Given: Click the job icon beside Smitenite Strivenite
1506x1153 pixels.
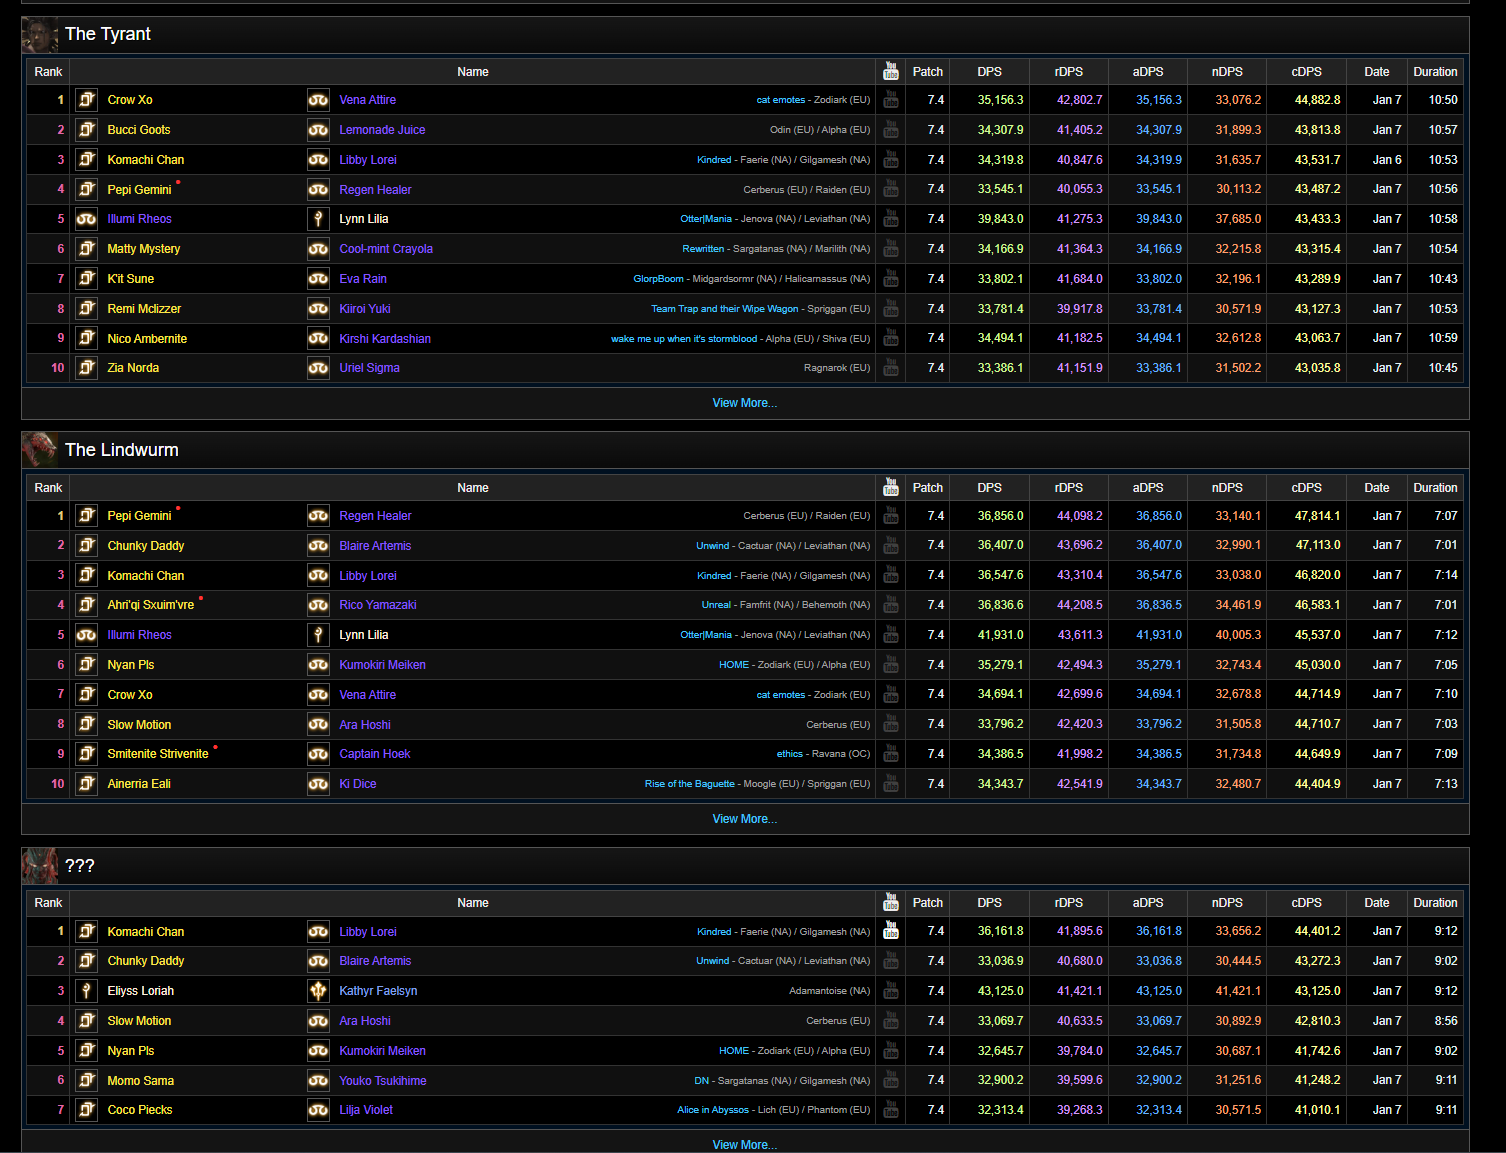Looking at the screenshot, I should coord(87,753).
